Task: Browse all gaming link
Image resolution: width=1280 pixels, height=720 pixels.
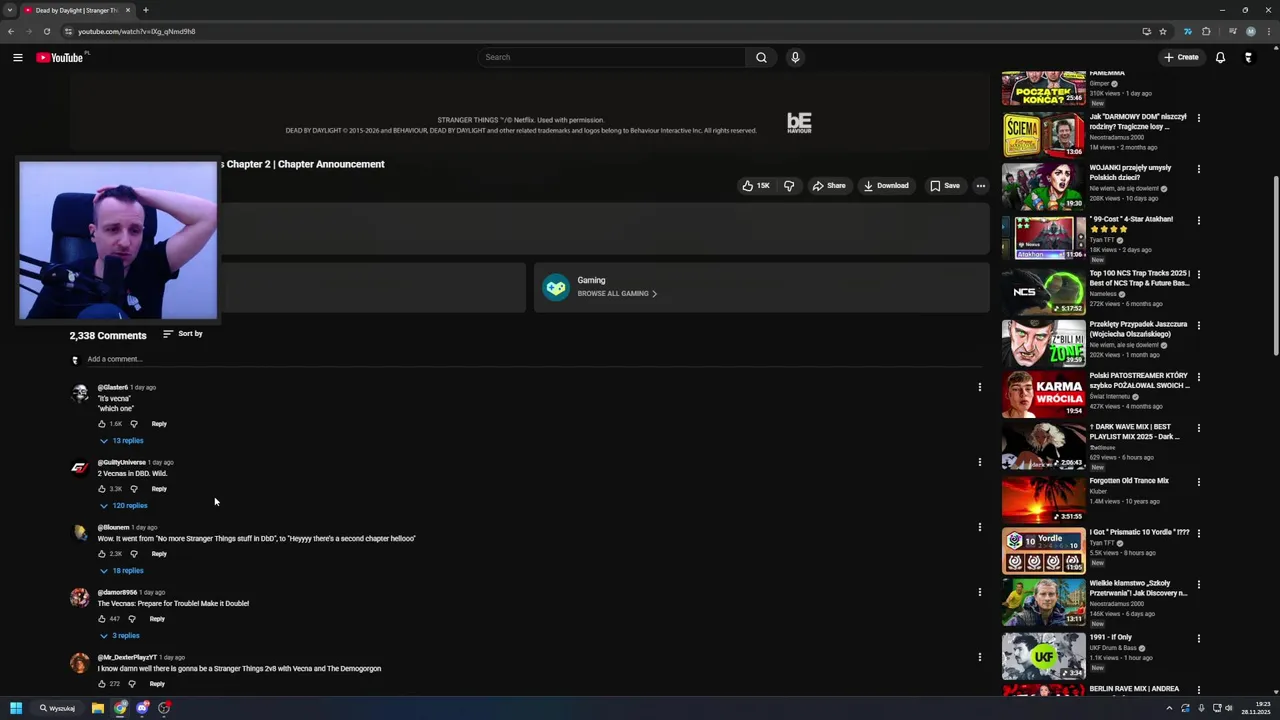Action: tap(617, 293)
